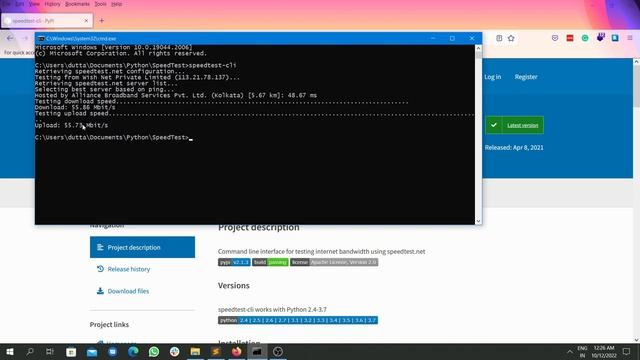This screenshot has width=640, height=360.
Task: Open taskbar search magnifier
Action: (30, 351)
